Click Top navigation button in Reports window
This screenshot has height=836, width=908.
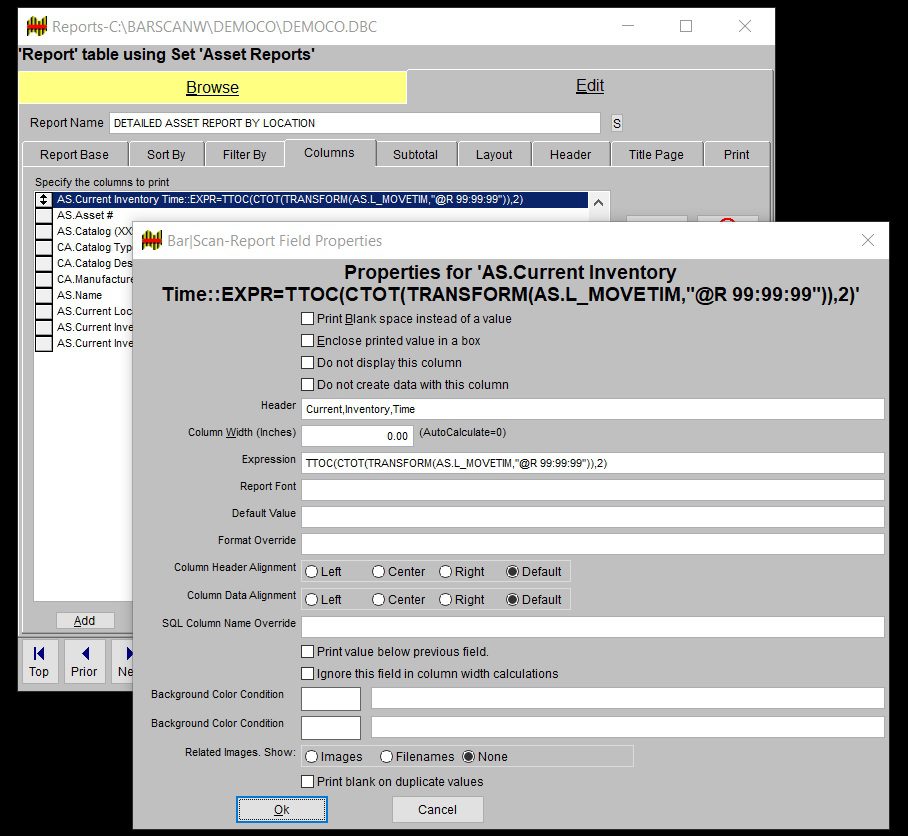tap(39, 662)
